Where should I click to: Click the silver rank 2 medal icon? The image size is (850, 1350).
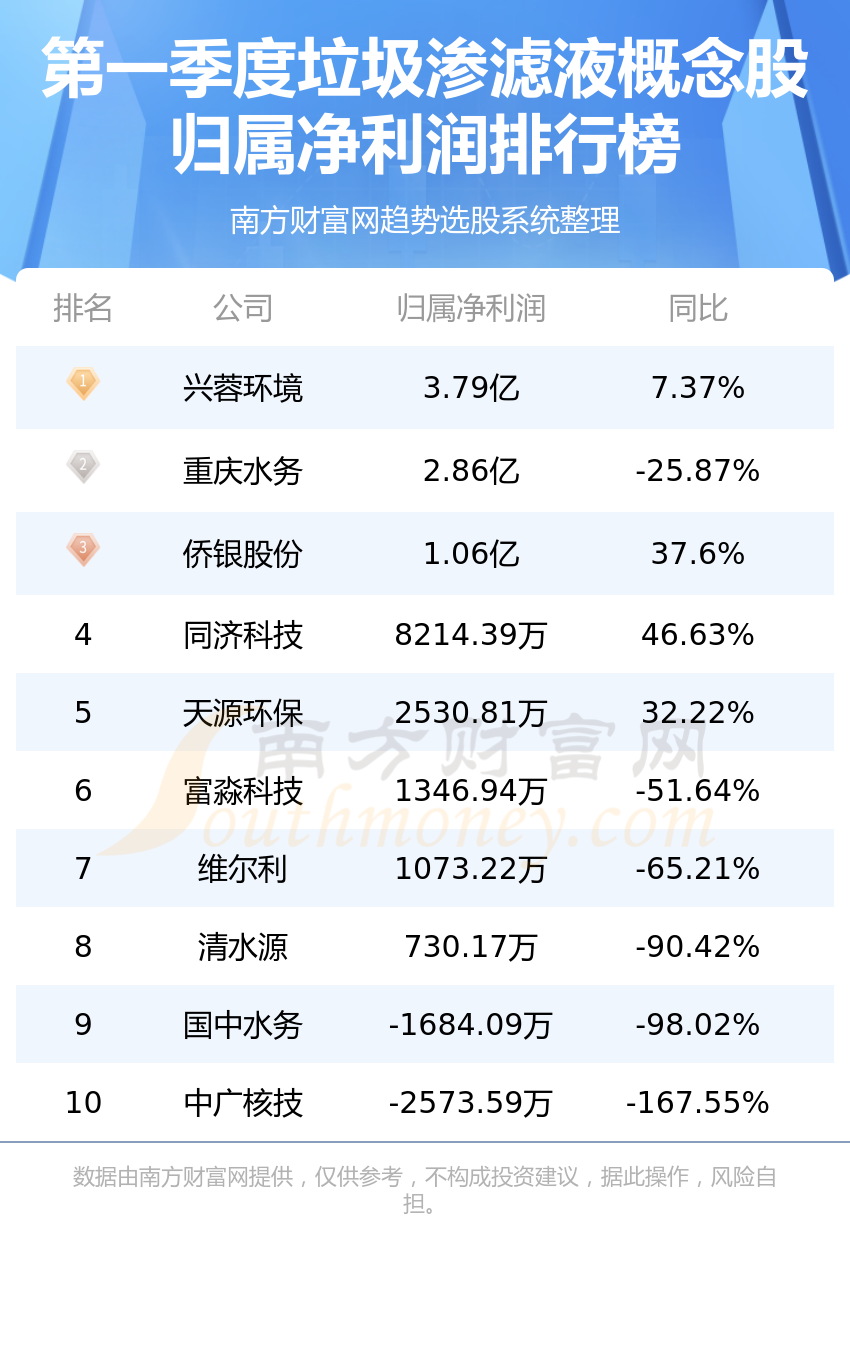[83, 467]
